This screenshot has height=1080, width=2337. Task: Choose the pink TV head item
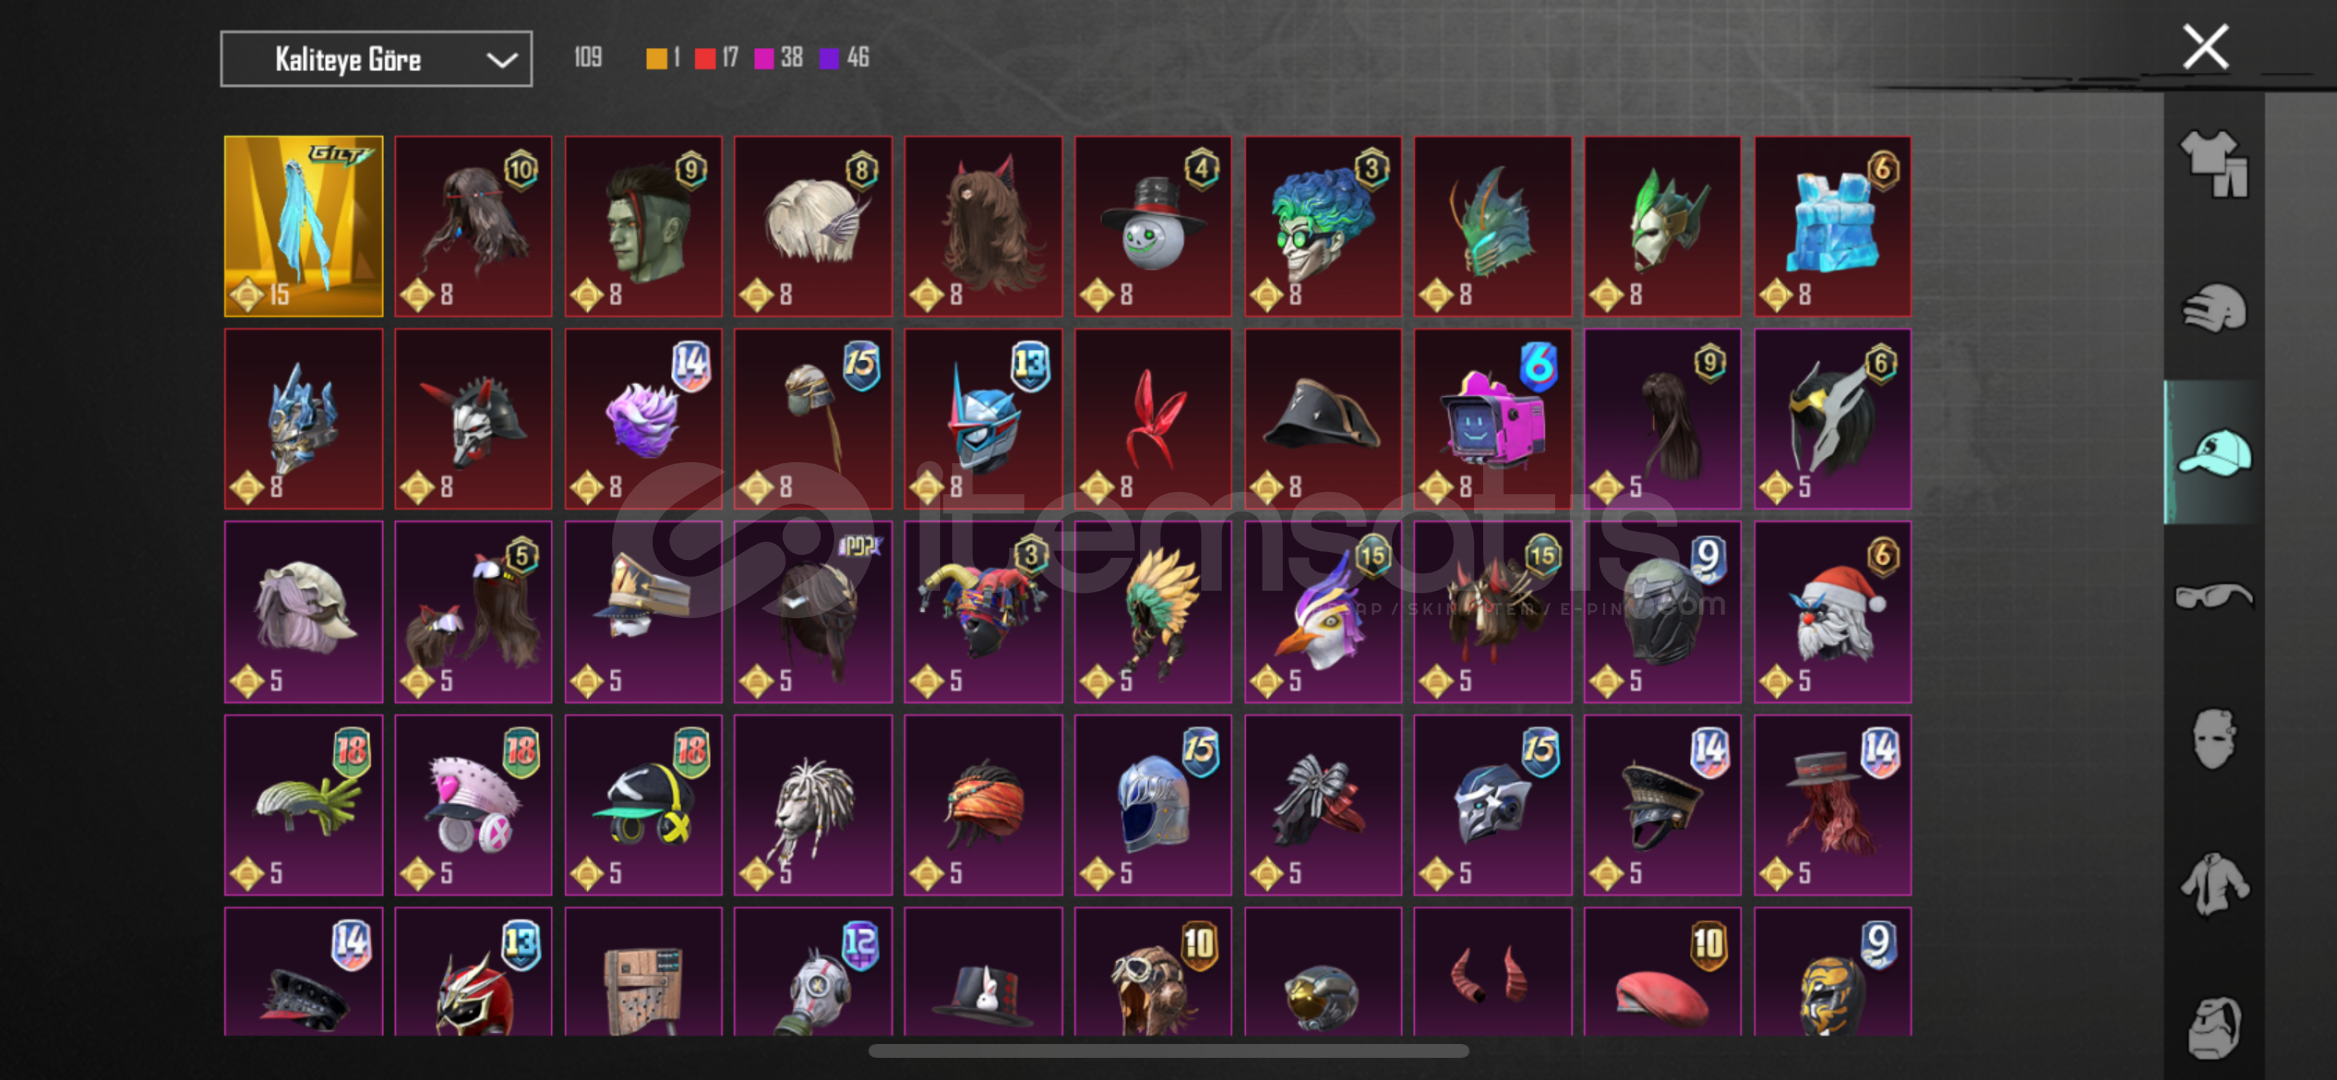pos(1492,419)
